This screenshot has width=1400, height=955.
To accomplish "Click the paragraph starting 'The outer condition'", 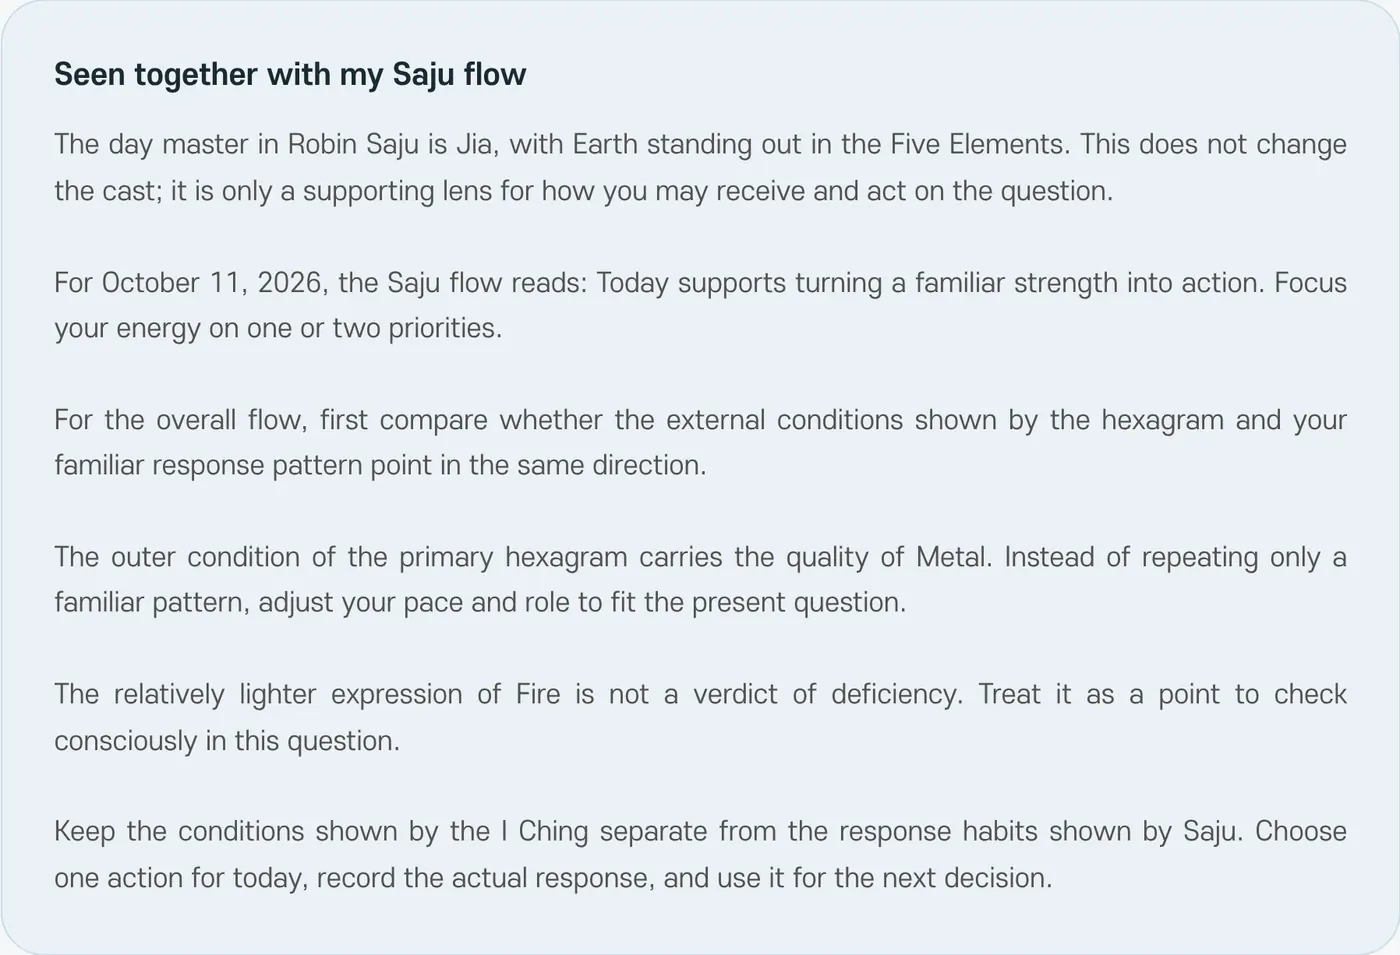I will click(x=700, y=579).
